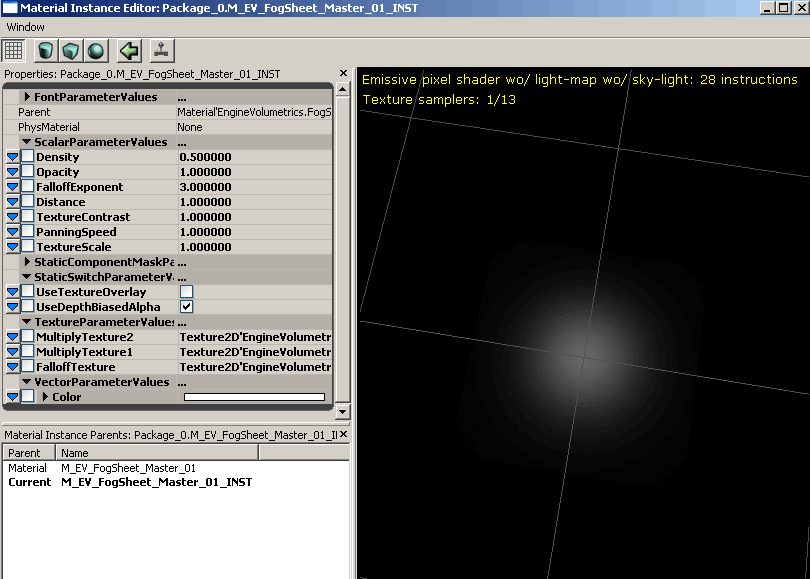Screen dimensions: 810x579
Task: Click the FalloffExponent value field 3.000000
Action: coord(254,186)
